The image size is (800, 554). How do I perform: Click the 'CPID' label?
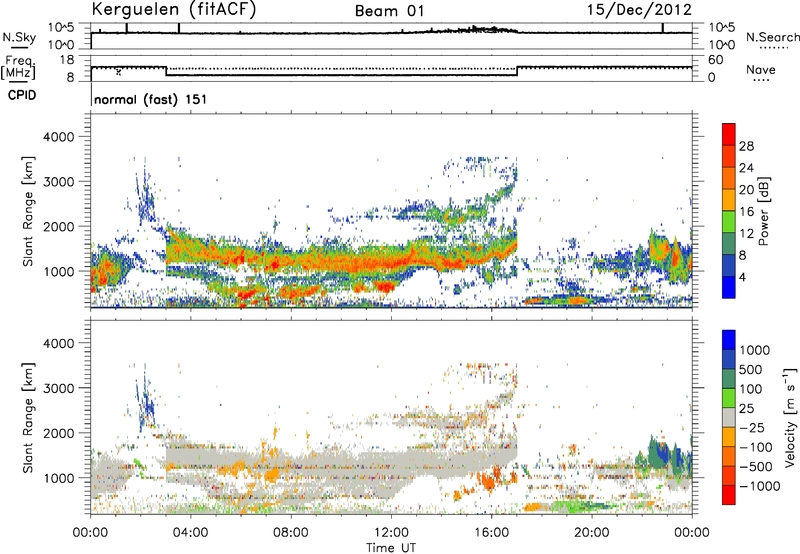click(22, 95)
